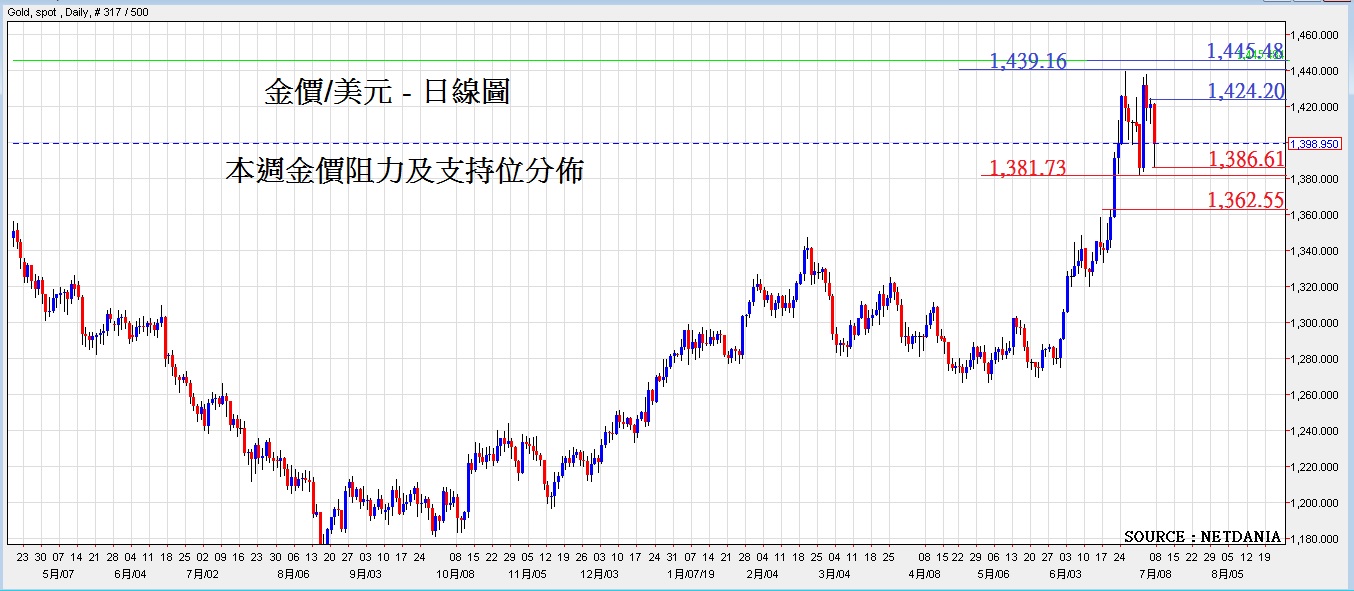
Task: Click the 3月/04 date axis label
Action: tap(835, 574)
